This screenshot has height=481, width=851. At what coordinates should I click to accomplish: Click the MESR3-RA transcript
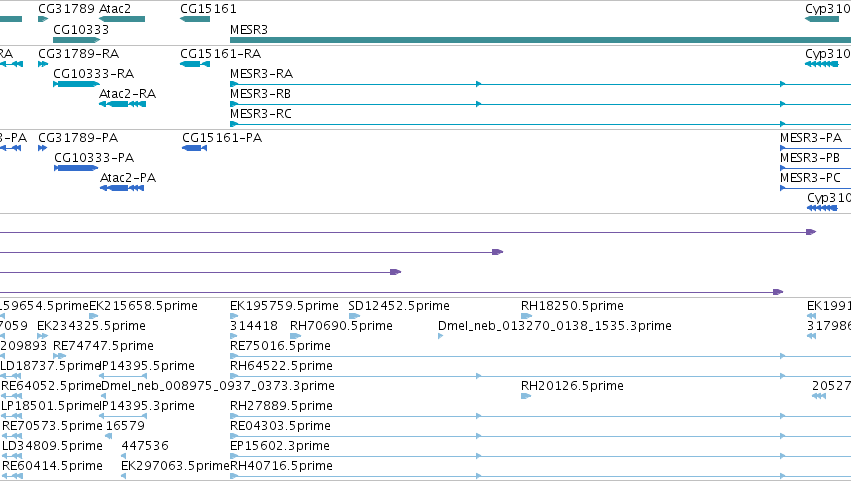pyautogui.click(x=541, y=84)
